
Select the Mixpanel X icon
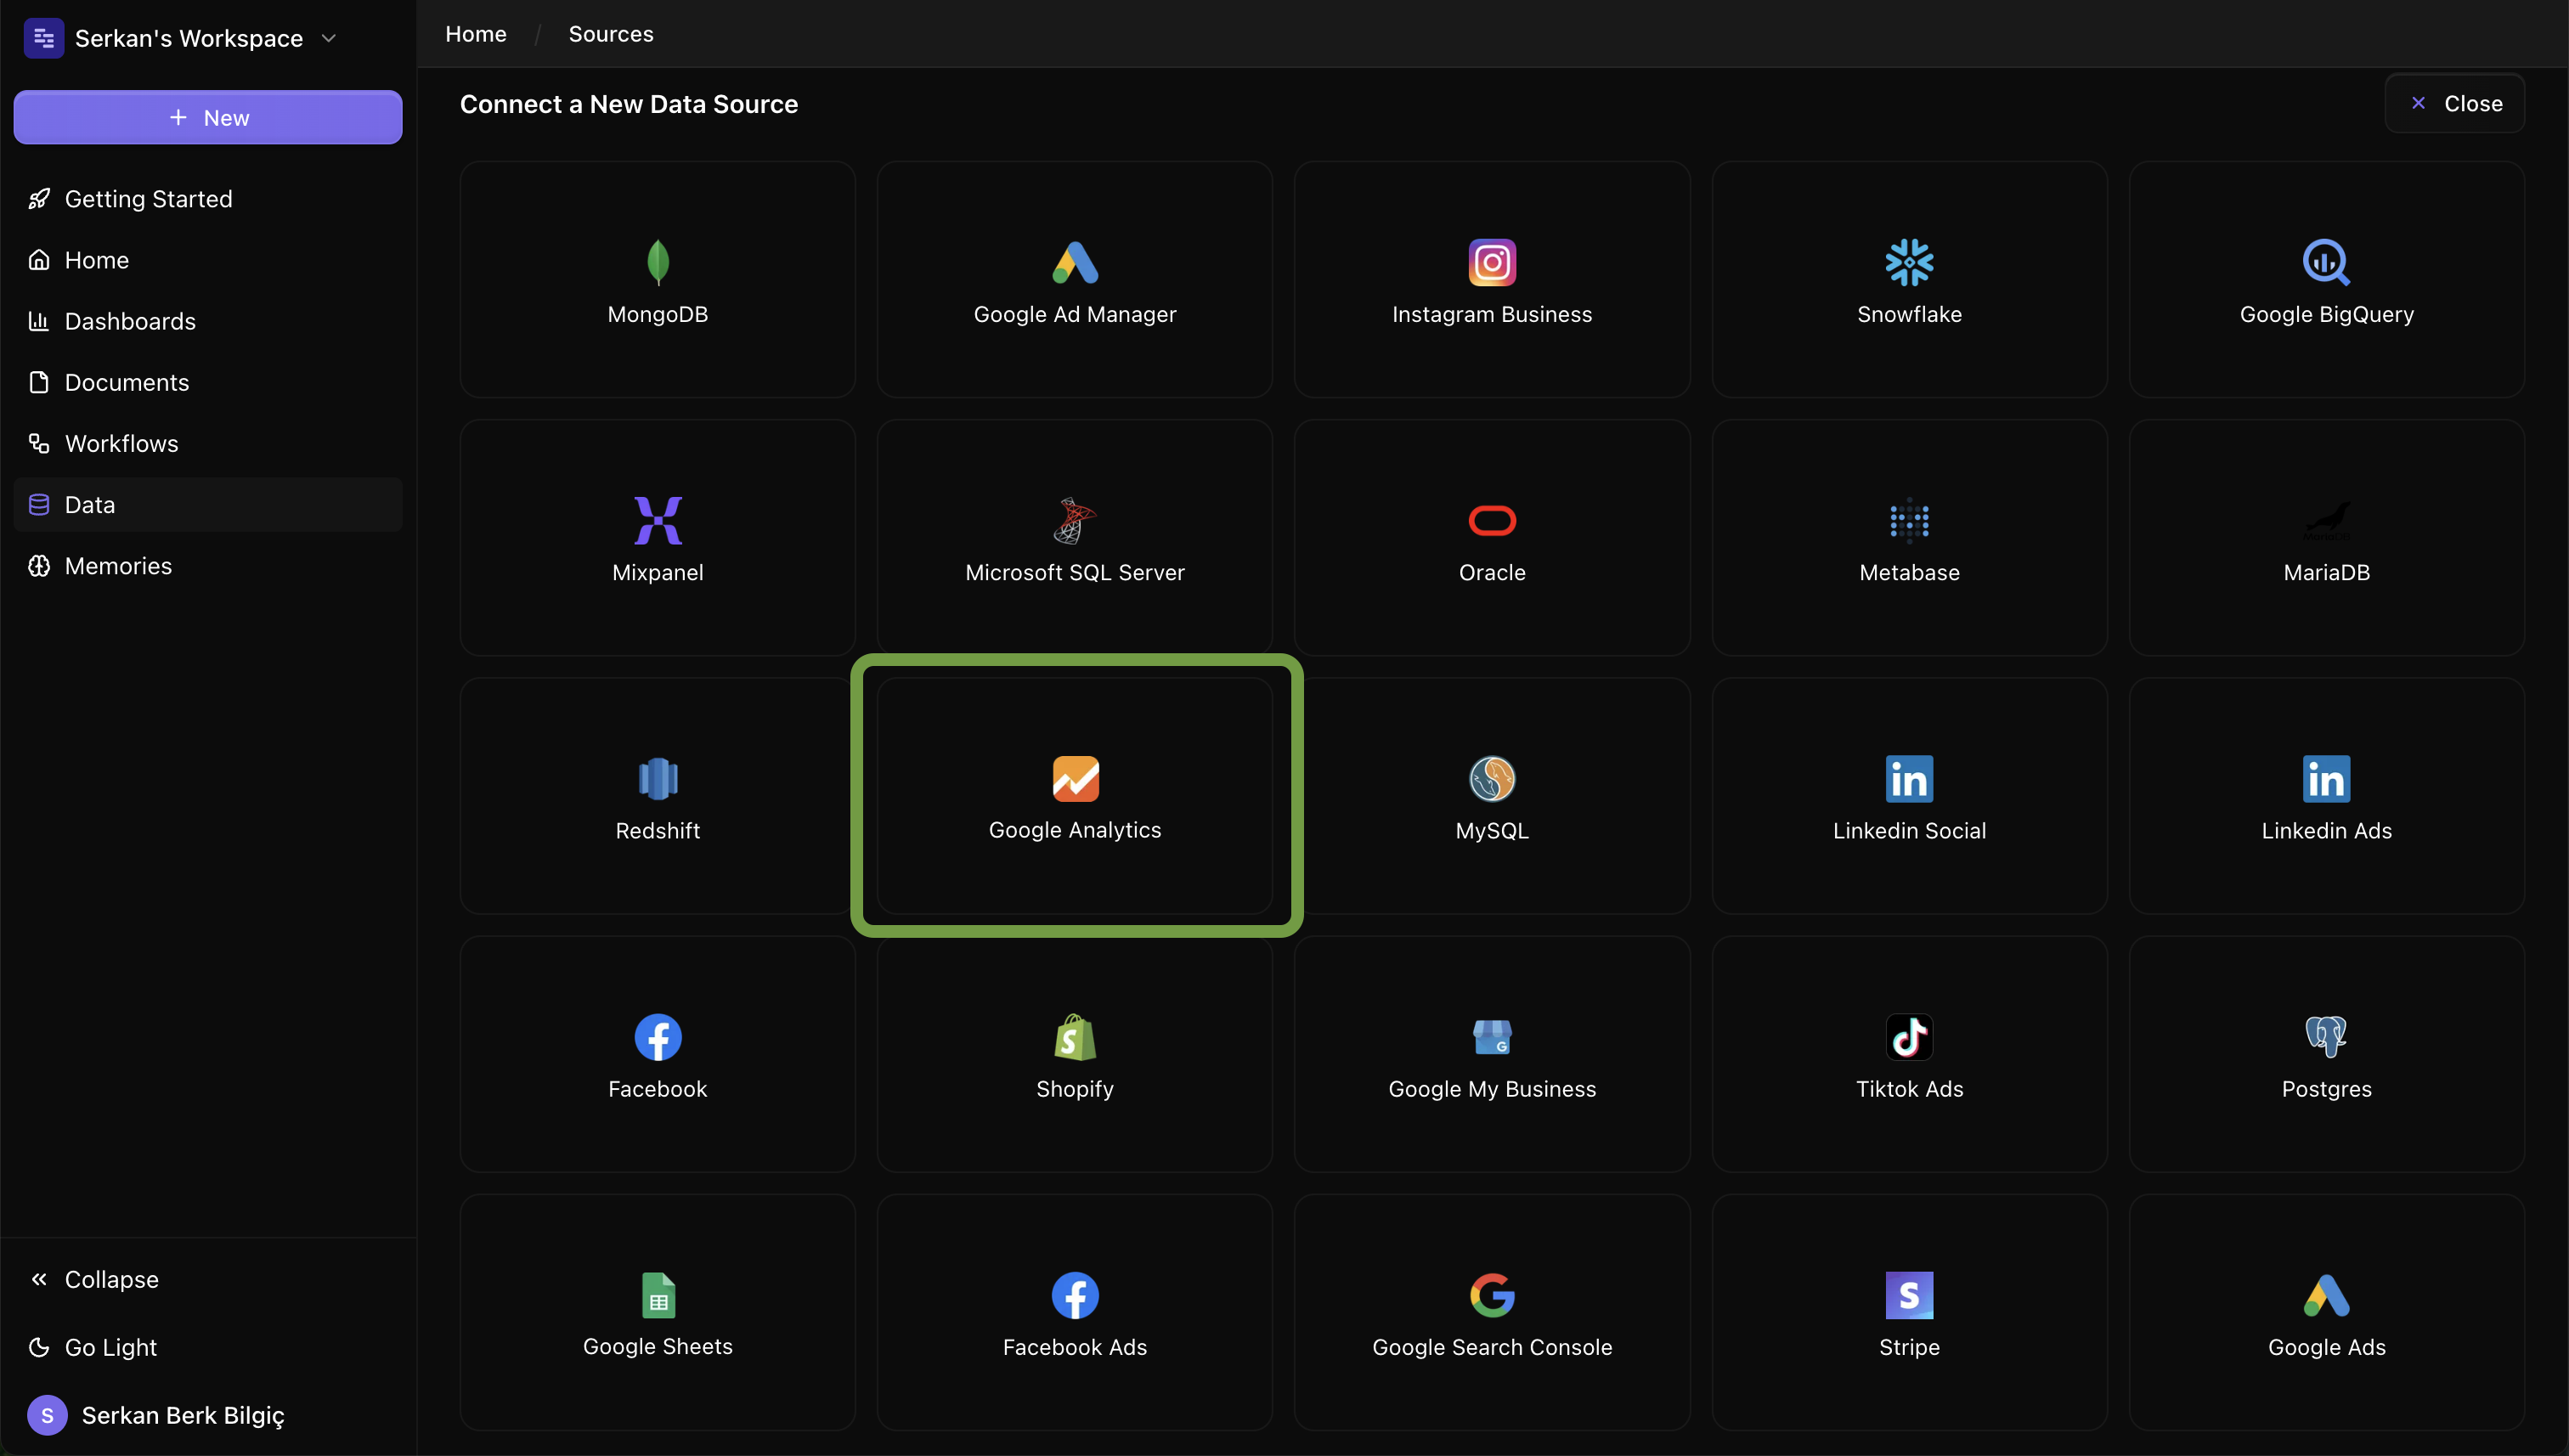tap(658, 520)
